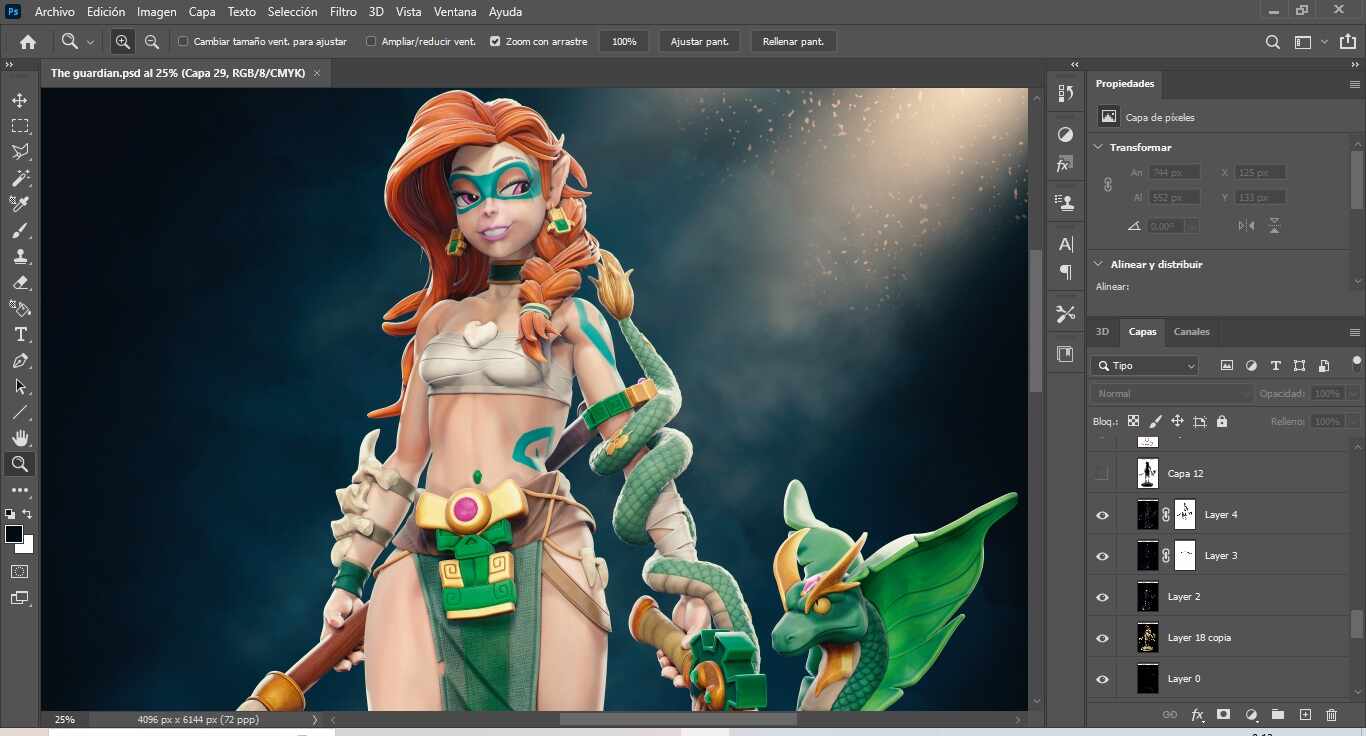Screen dimensions: 1366x736
Task: Open the Filtro menu
Action: click(x=343, y=12)
